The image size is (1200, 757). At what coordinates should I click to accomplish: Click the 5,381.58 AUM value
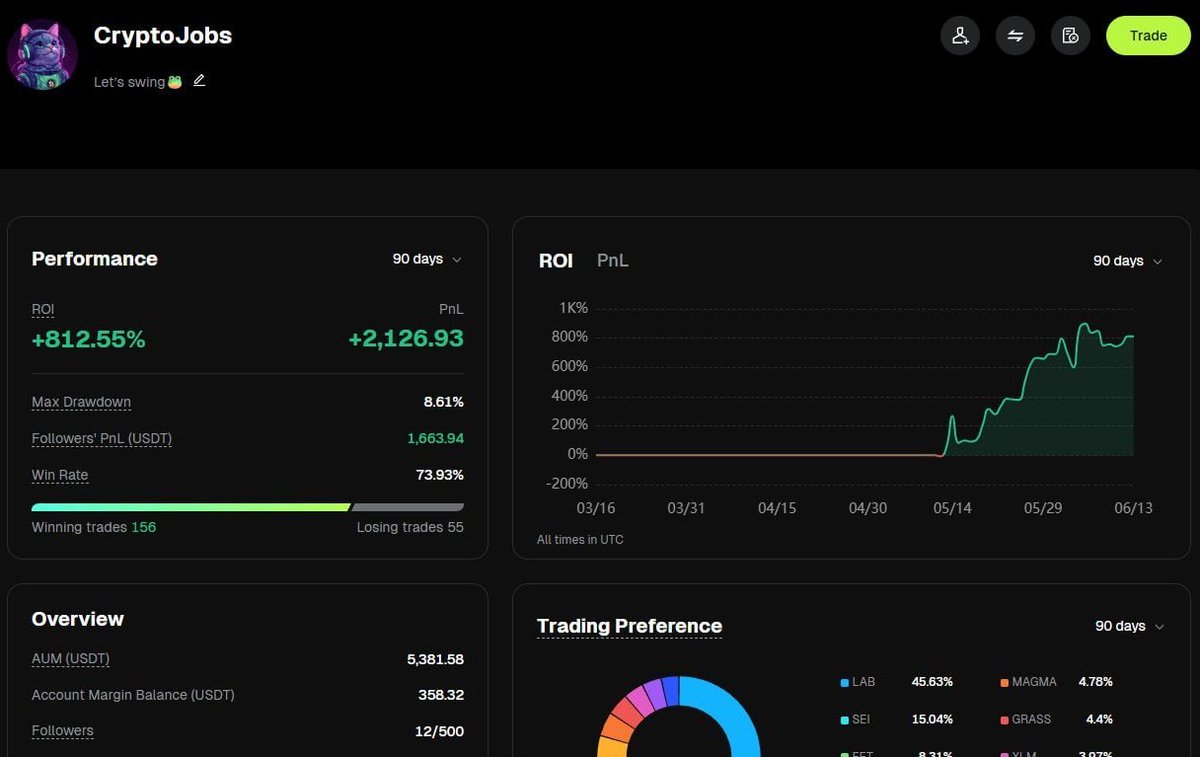click(x=435, y=659)
